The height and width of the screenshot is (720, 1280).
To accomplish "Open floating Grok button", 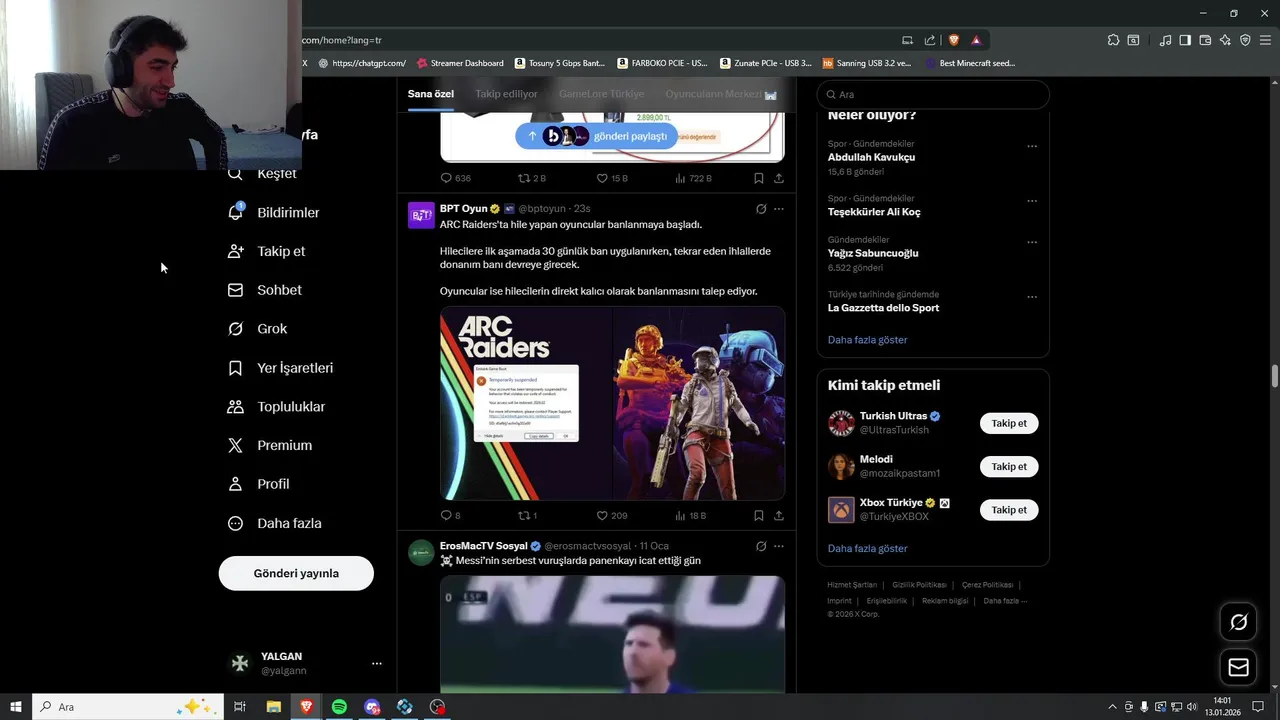I will 1238,622.
